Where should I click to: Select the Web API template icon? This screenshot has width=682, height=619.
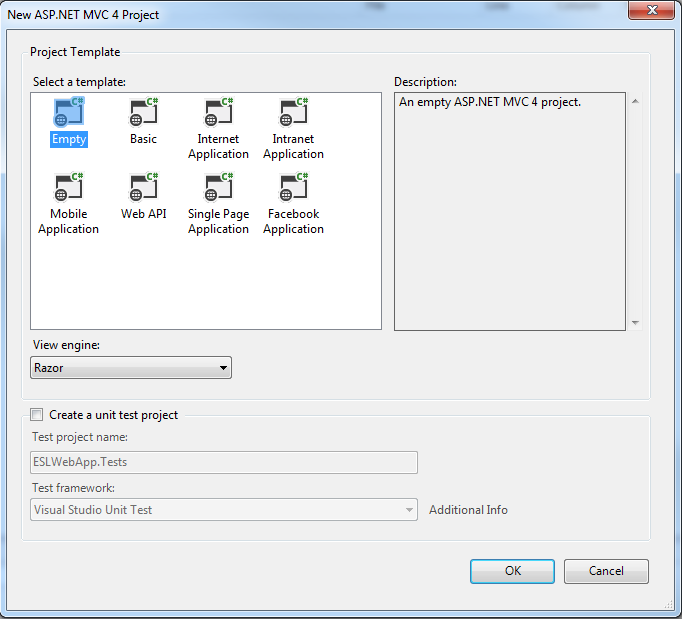coord(144,187)
